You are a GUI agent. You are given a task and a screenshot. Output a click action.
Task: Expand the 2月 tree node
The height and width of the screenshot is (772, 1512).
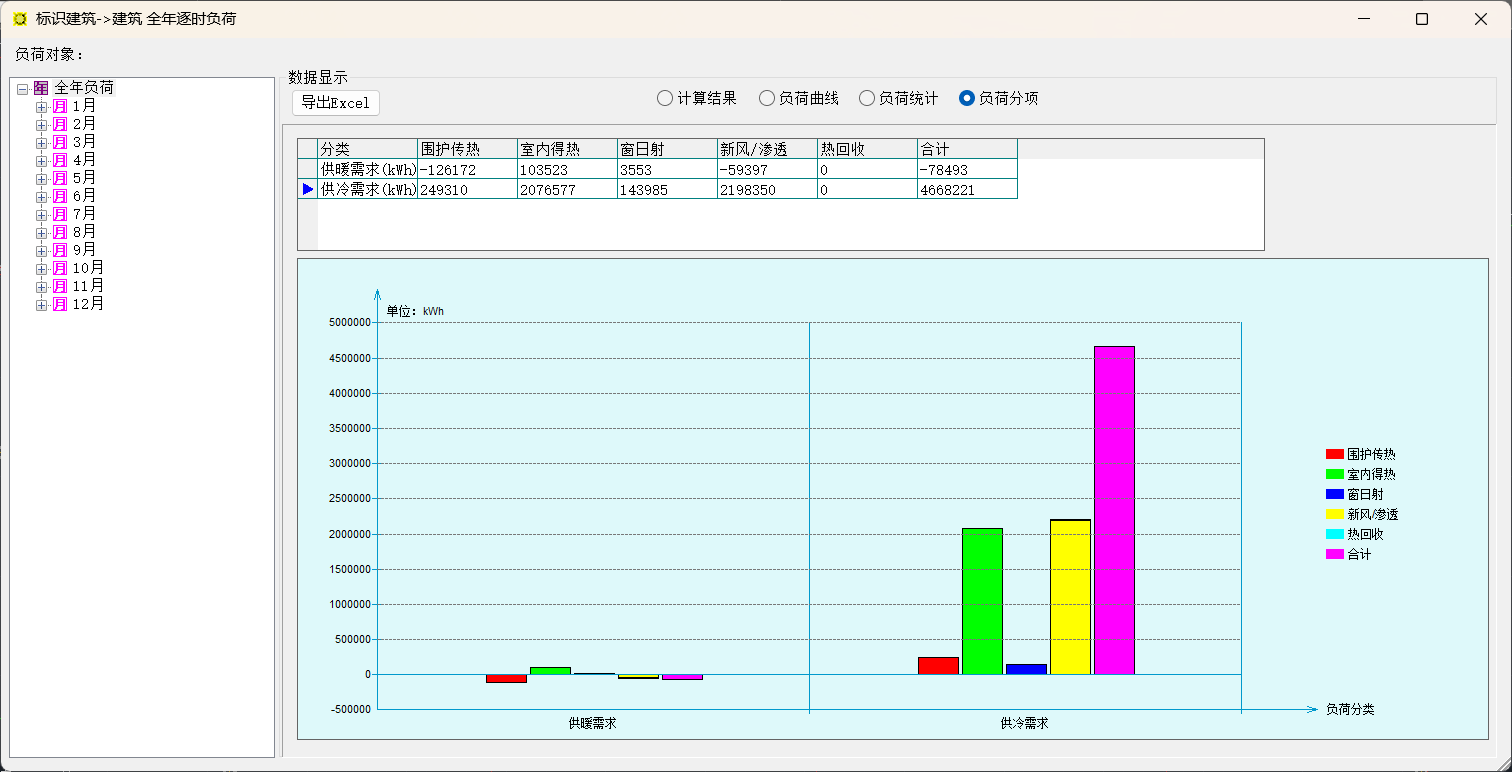click(x=41, y=125)
